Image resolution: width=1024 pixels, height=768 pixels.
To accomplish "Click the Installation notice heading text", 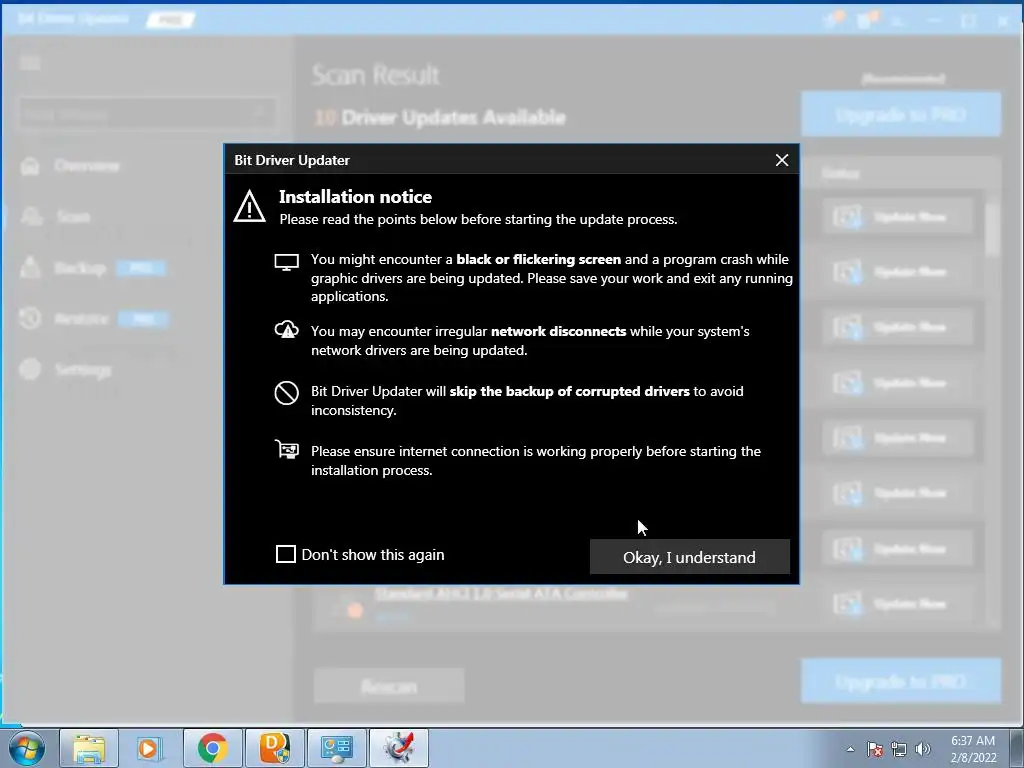I will click(x=355, y=197).
